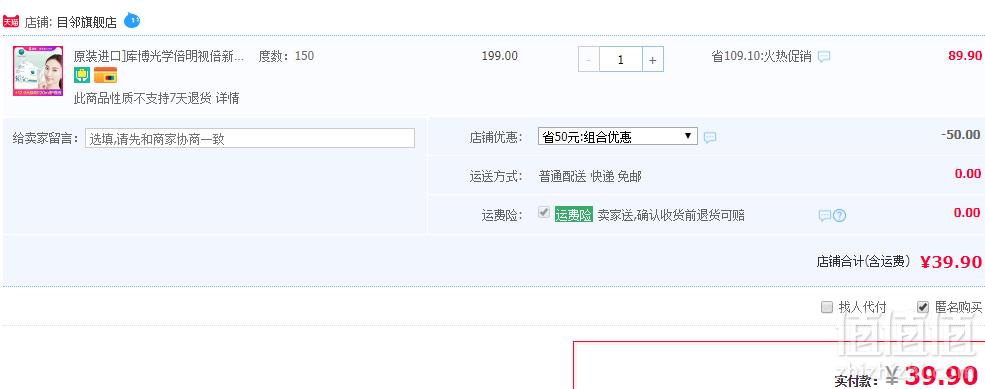
Task: Click the question mark help icon for 运费险
Action: (x=839, y=216)
